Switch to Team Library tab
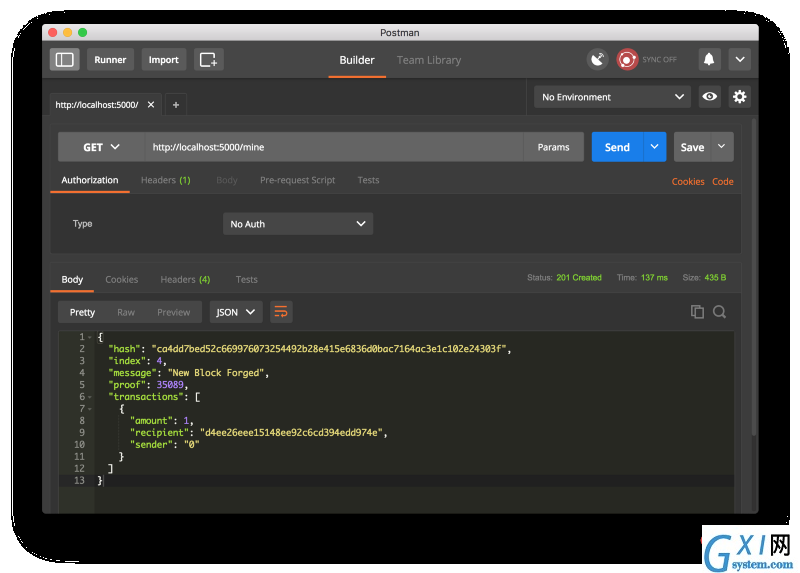 click(x=429, y=60)
